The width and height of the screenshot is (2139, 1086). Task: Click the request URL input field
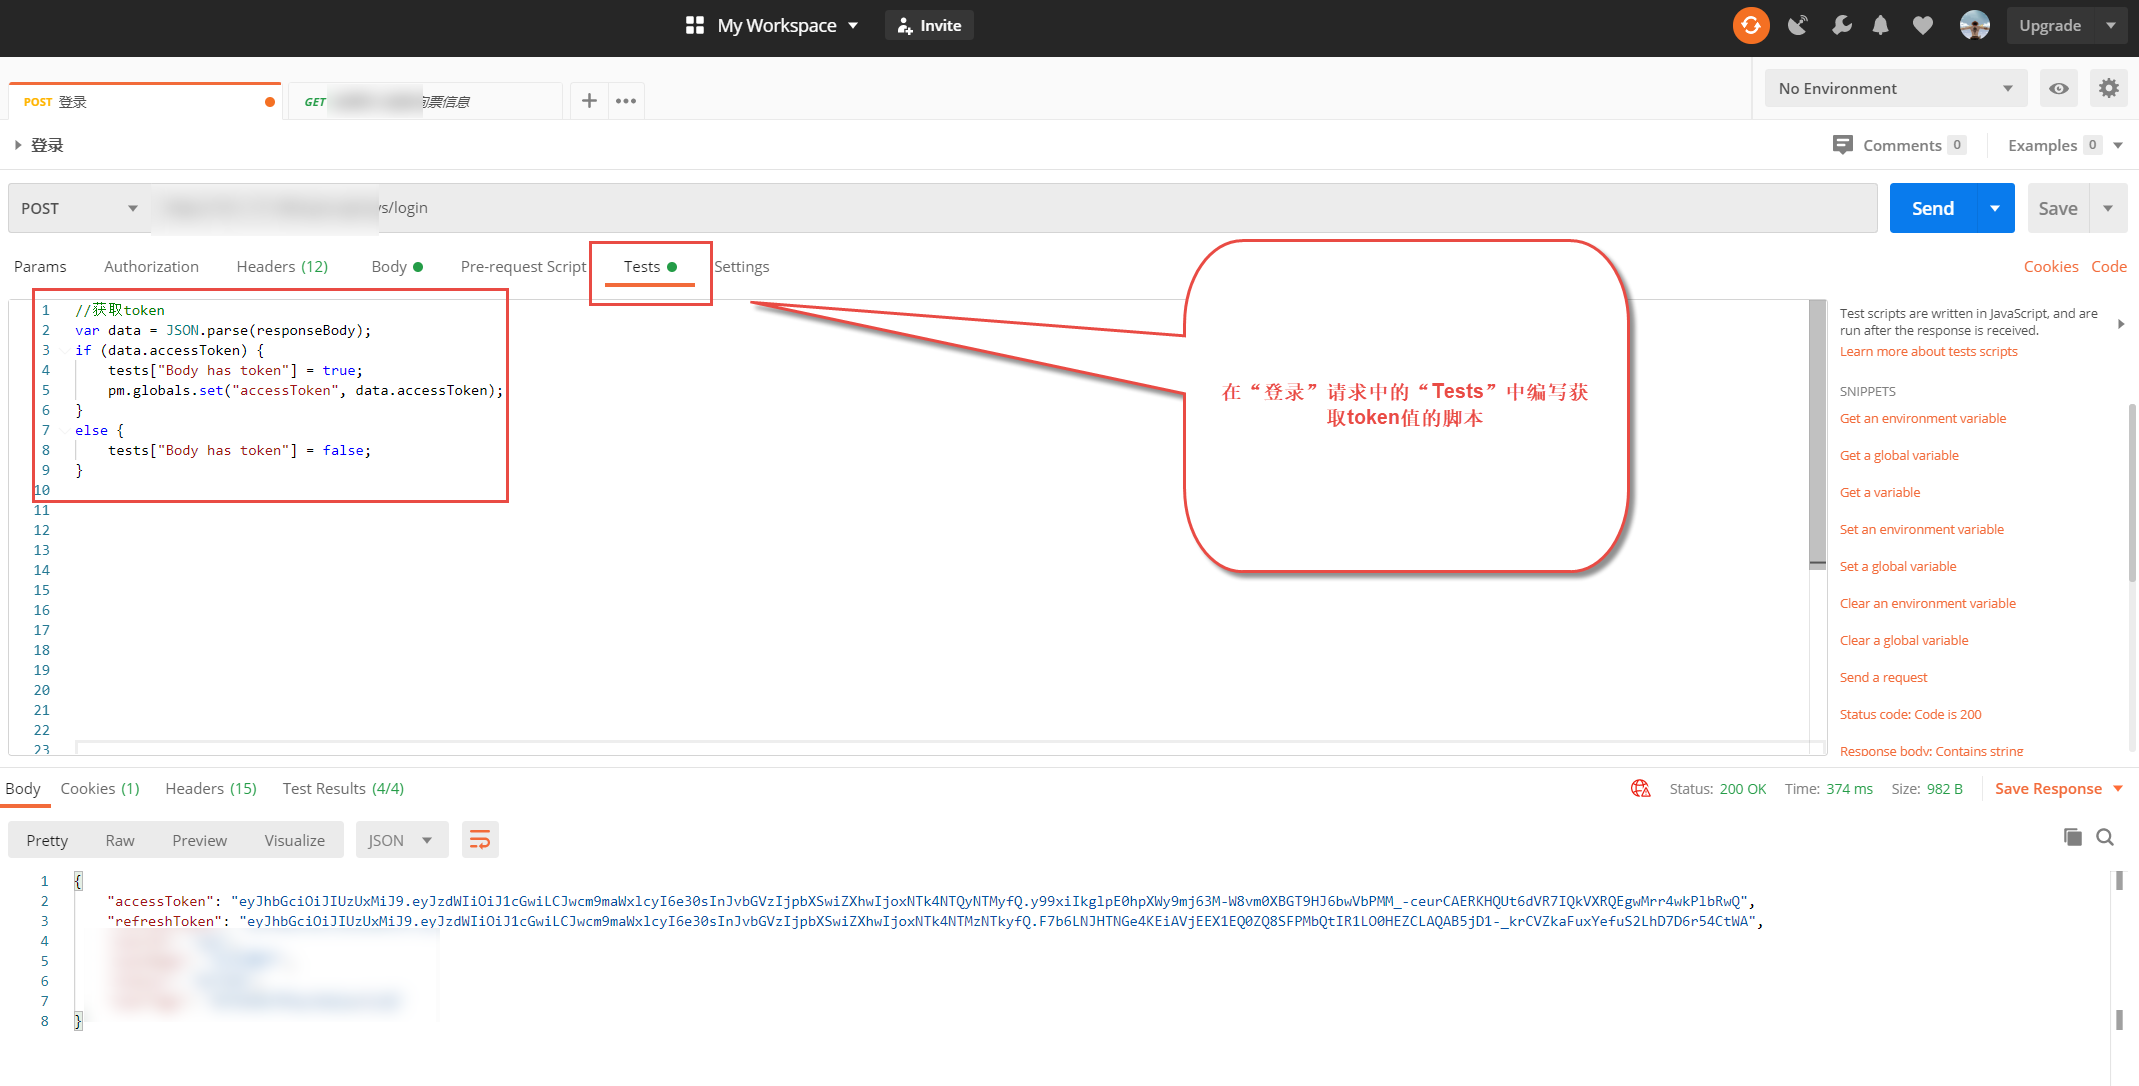tap(1000, 208)
